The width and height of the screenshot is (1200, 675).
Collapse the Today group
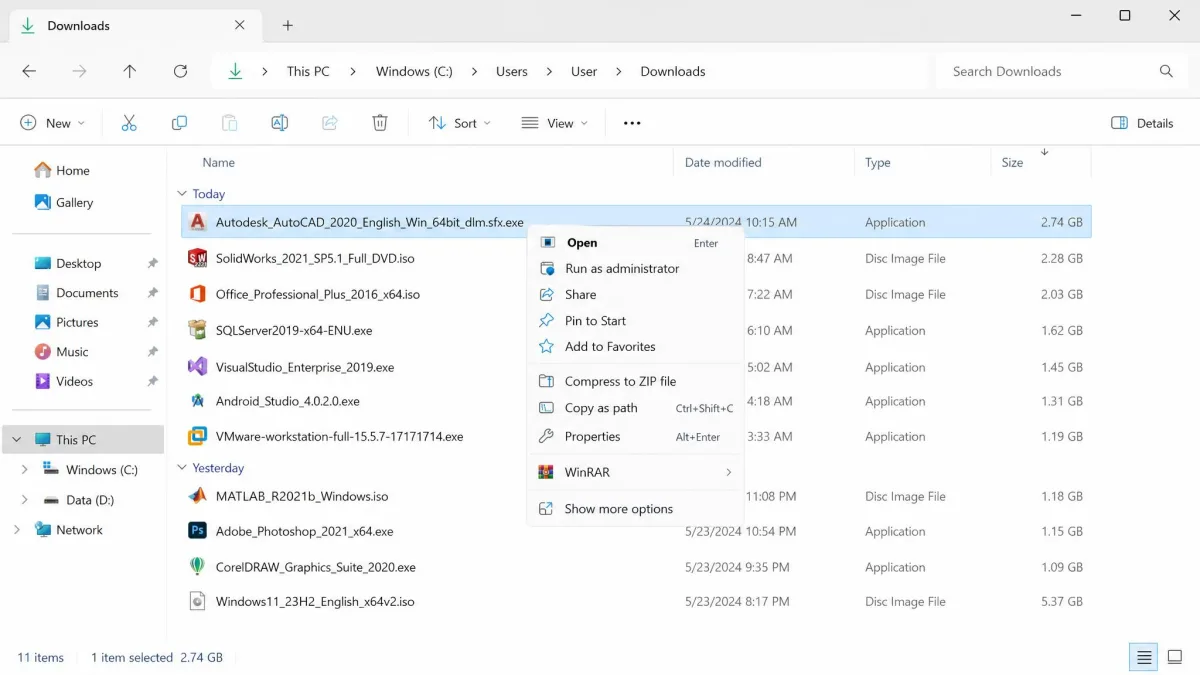point(182,194)
